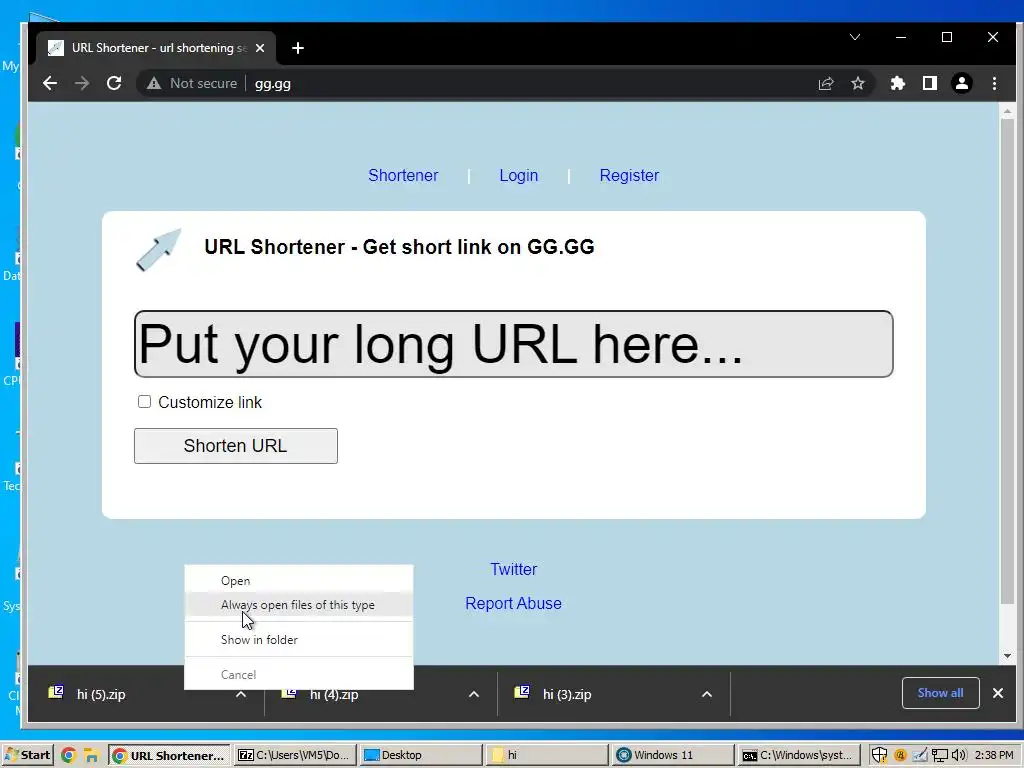This screenshot has height=768, width=1024.
Task: Enable the Customize link checkbox
Action: 144,402
